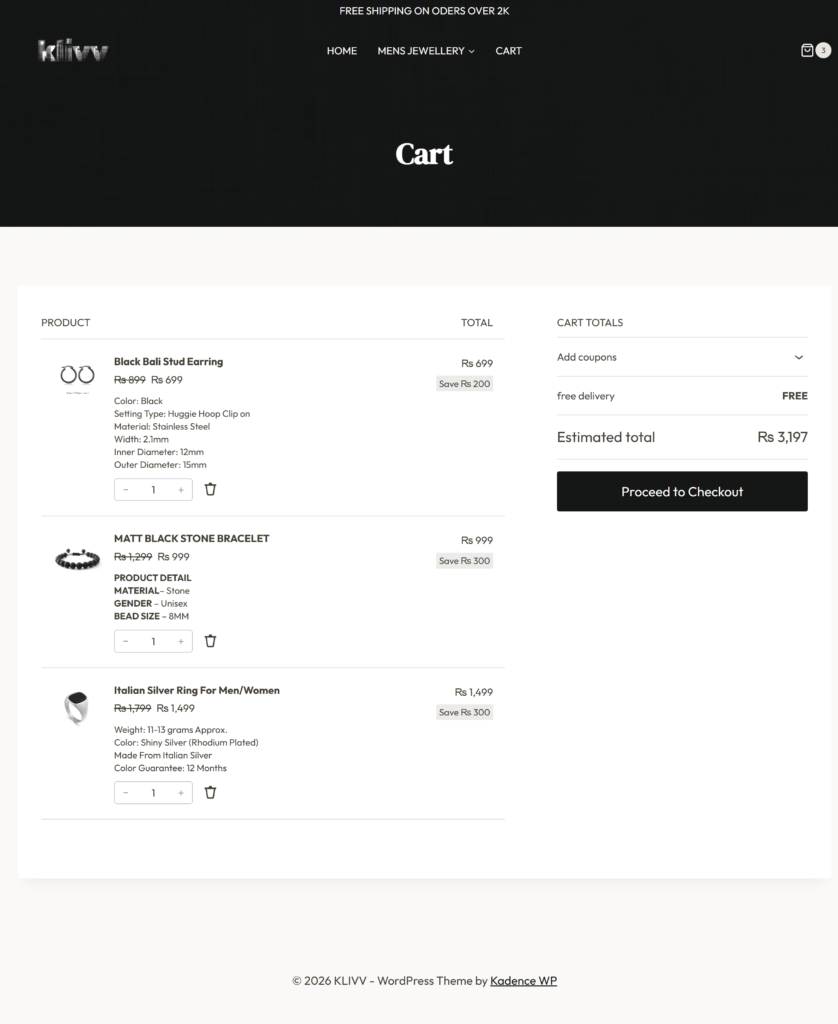
Task: Open the MENS JEWELLERY dropdown menu
Action: [426, 51]
